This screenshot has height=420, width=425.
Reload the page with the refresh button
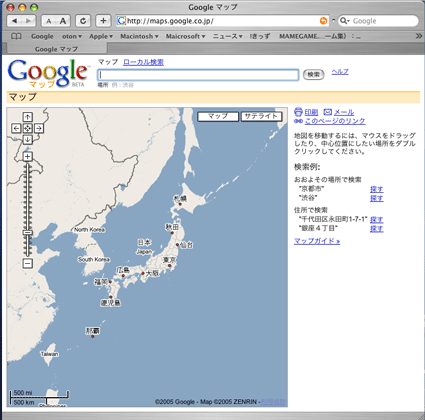(x=83, y=21)
